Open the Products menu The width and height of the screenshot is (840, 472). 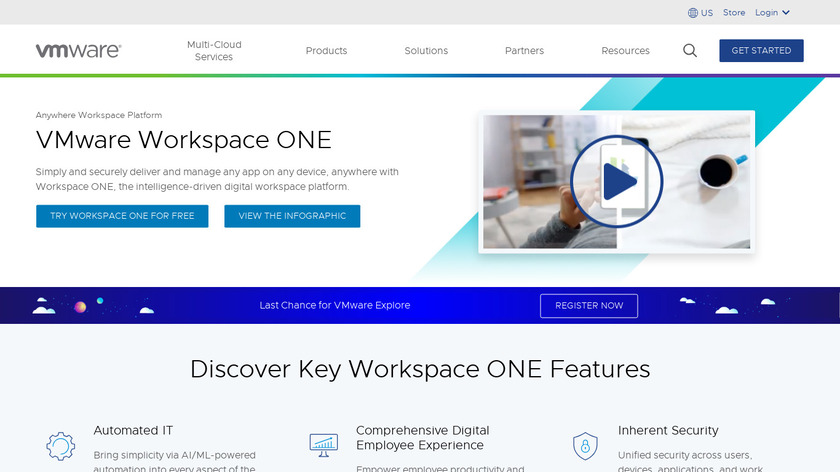[326, 50]
